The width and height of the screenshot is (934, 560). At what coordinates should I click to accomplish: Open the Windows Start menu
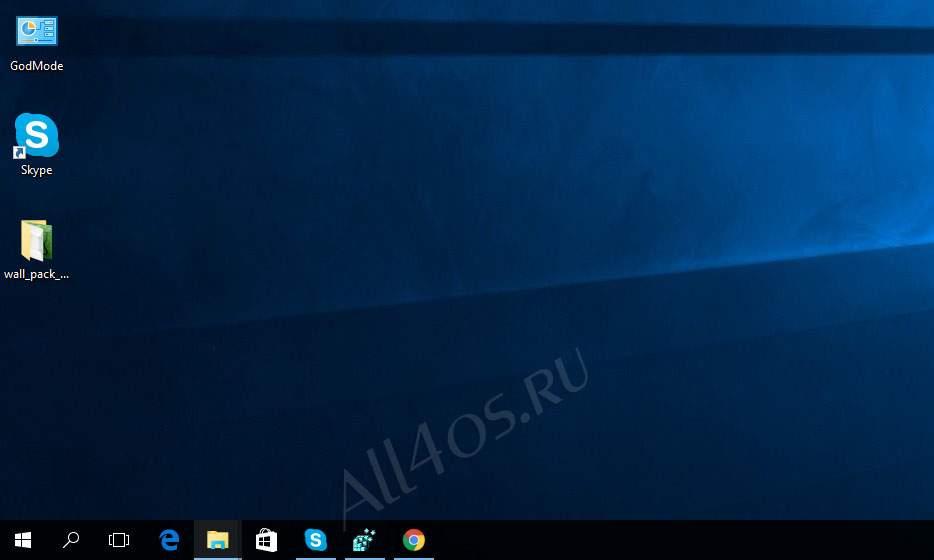pyautogui.click(x=23, y=540)
